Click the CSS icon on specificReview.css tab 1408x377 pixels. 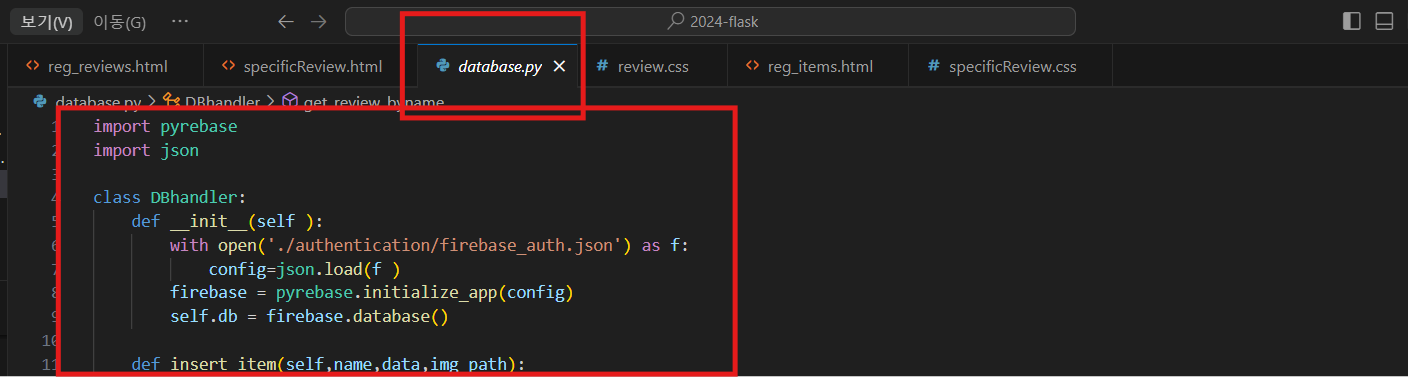click(933, 66)
